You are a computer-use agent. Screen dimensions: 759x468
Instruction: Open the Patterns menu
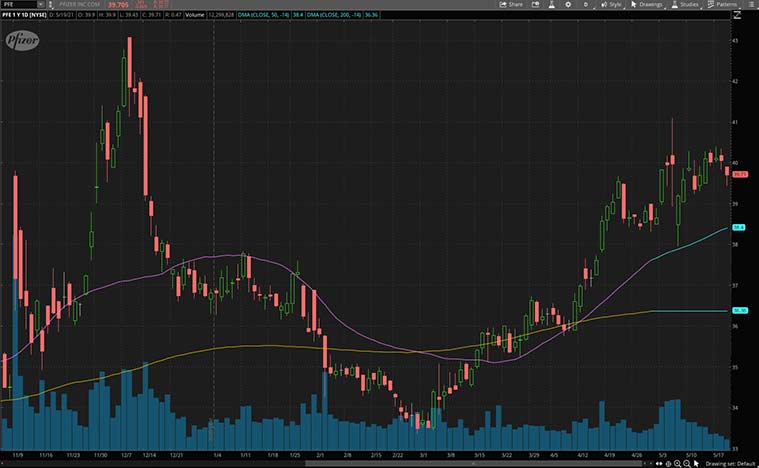click(x=723, y=4)
